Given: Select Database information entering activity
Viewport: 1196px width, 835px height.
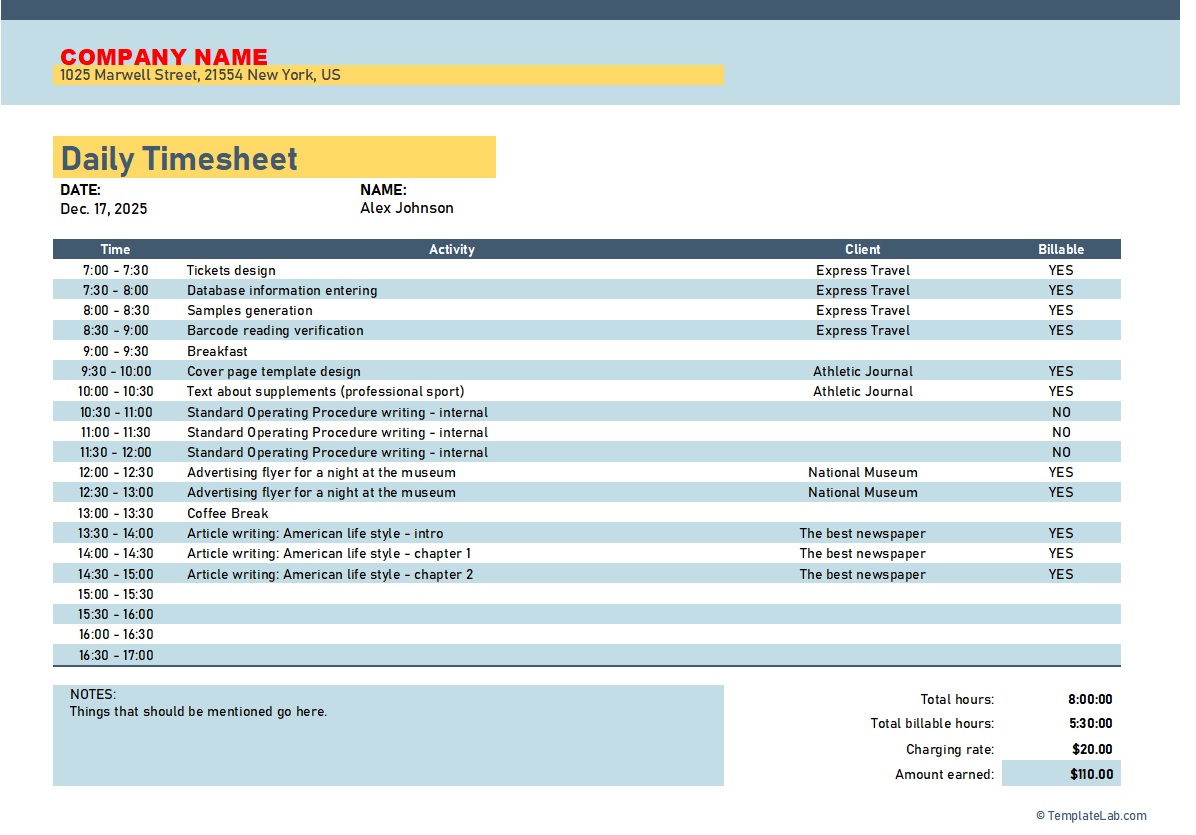Looking at the screenshot, I should 282,291.
